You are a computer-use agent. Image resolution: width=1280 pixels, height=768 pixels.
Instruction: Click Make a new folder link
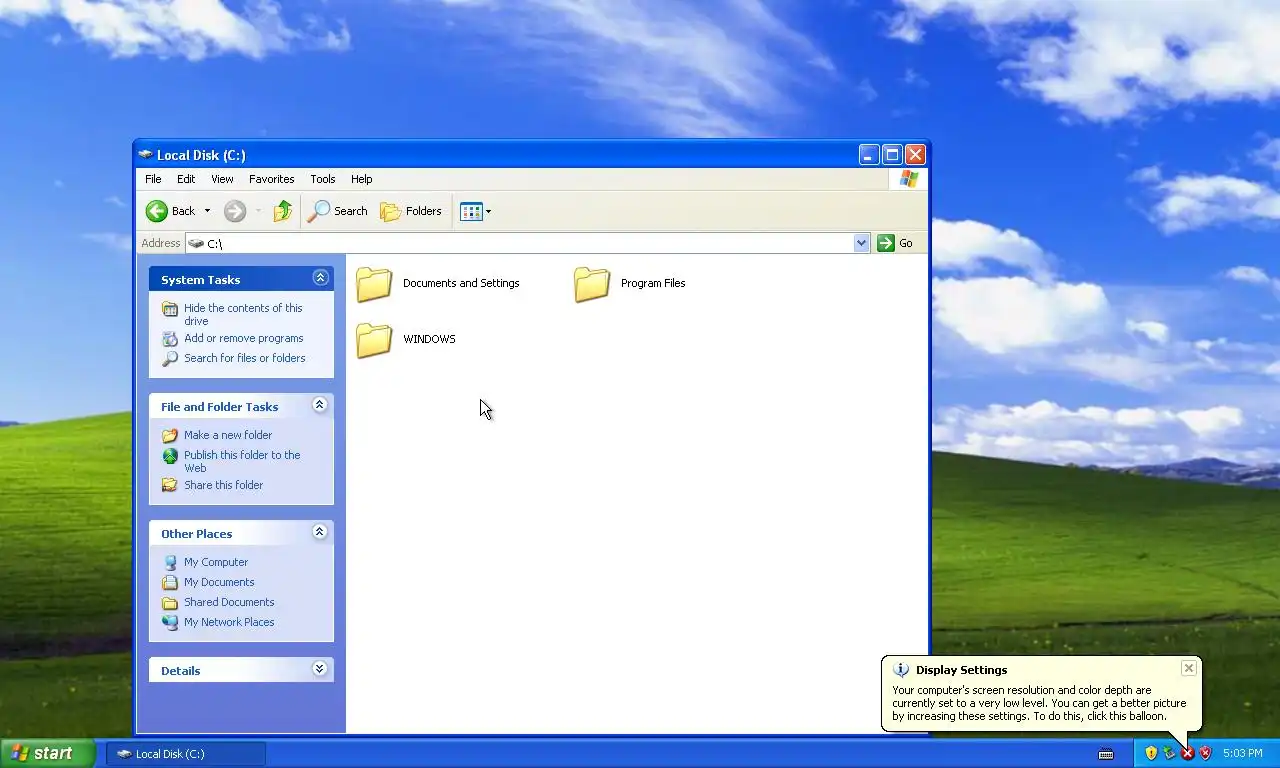click(x=228, y=435)
